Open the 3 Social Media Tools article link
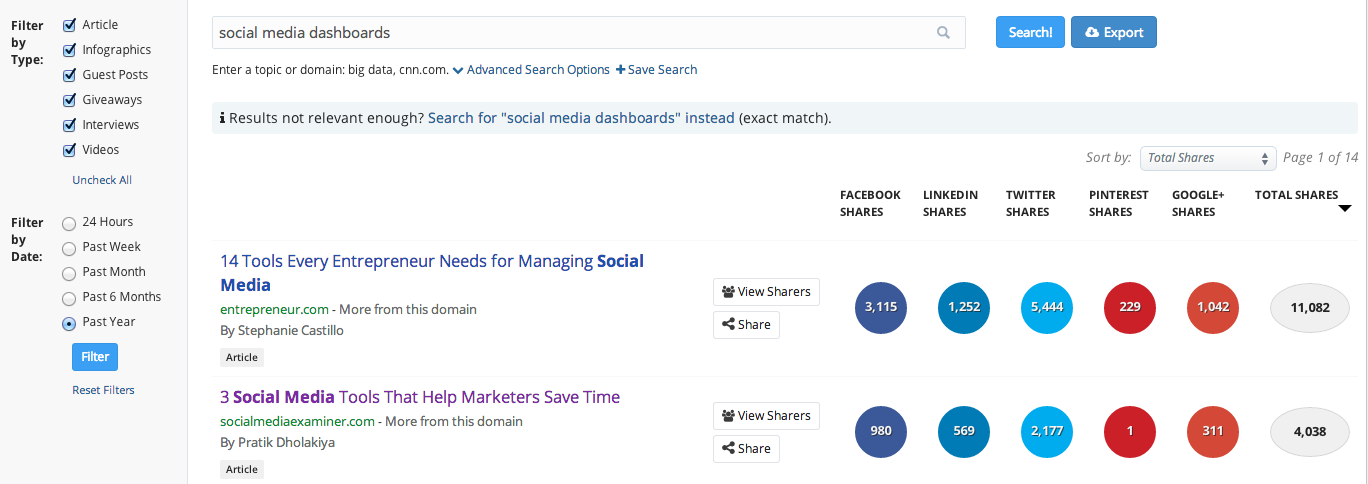1368x484 pixels. (420, 397)
